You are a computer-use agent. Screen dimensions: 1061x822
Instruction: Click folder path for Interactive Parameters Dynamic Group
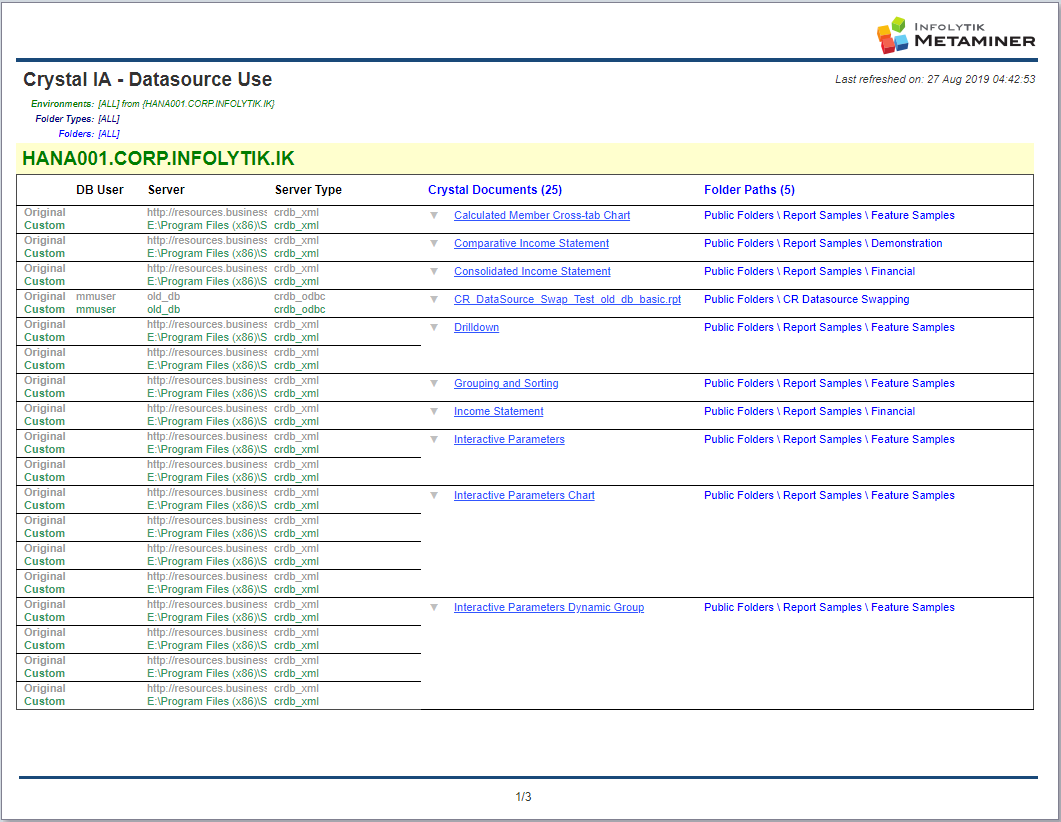[829, 608]
